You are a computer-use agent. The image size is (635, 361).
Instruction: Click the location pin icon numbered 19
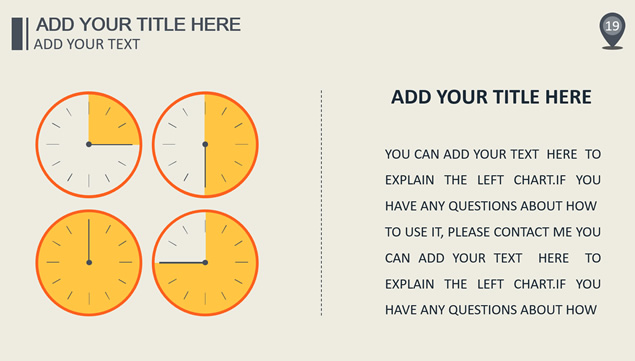click(612, 30)
